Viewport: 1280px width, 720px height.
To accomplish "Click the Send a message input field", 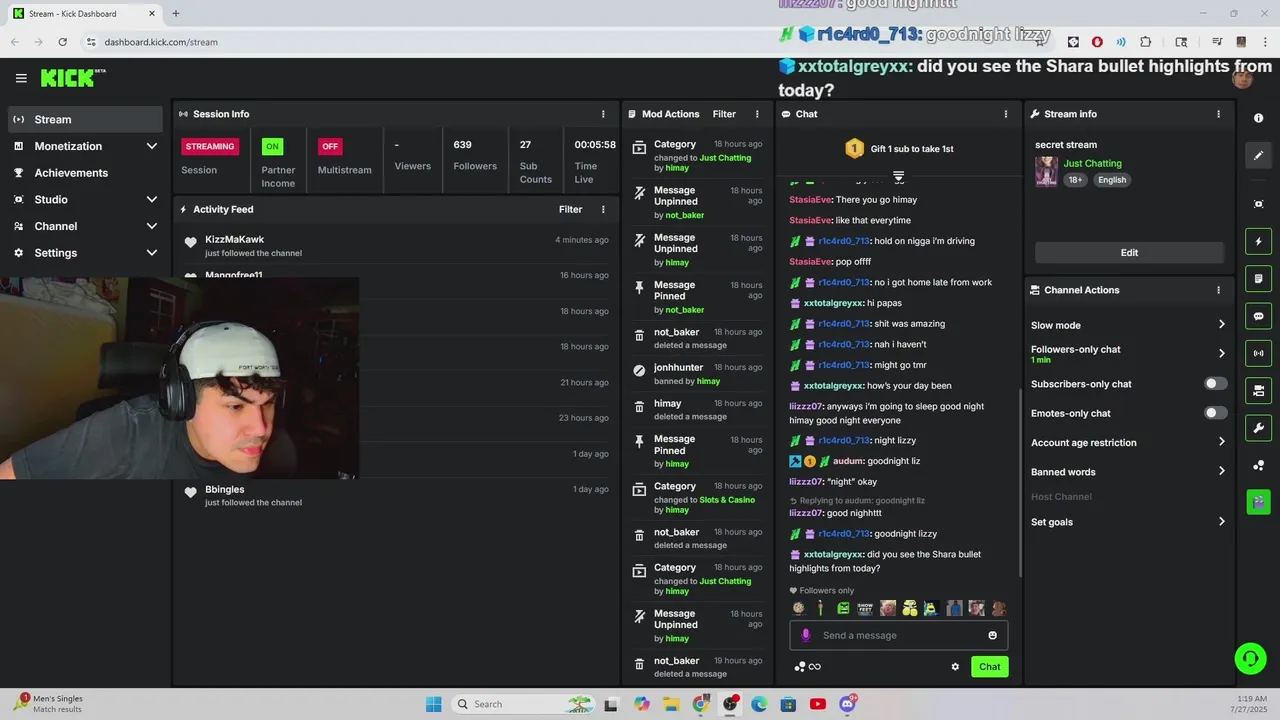I will [x=898, y=635].
